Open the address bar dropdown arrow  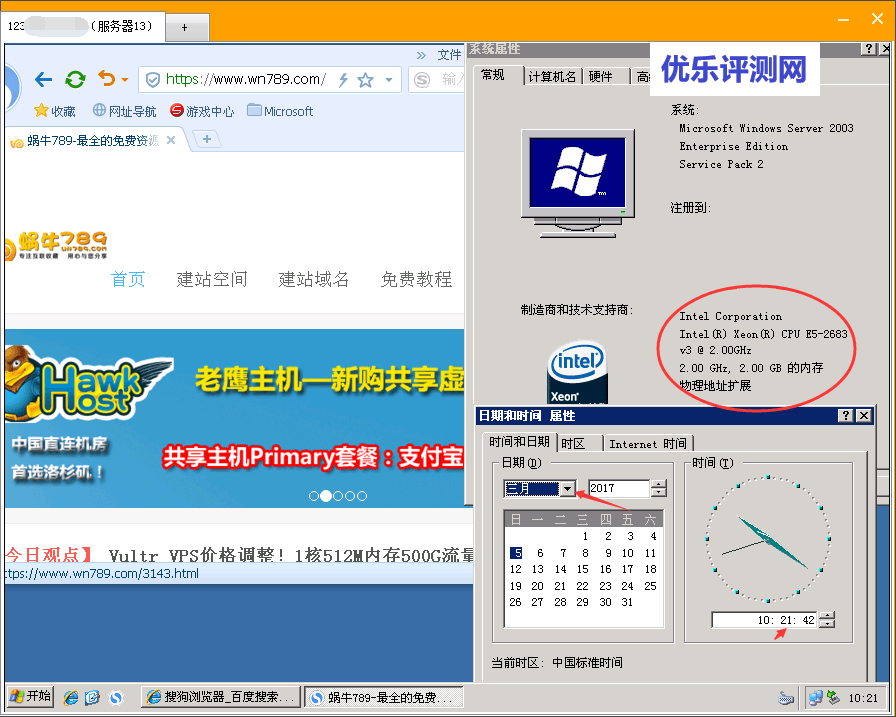pos(389,80)
